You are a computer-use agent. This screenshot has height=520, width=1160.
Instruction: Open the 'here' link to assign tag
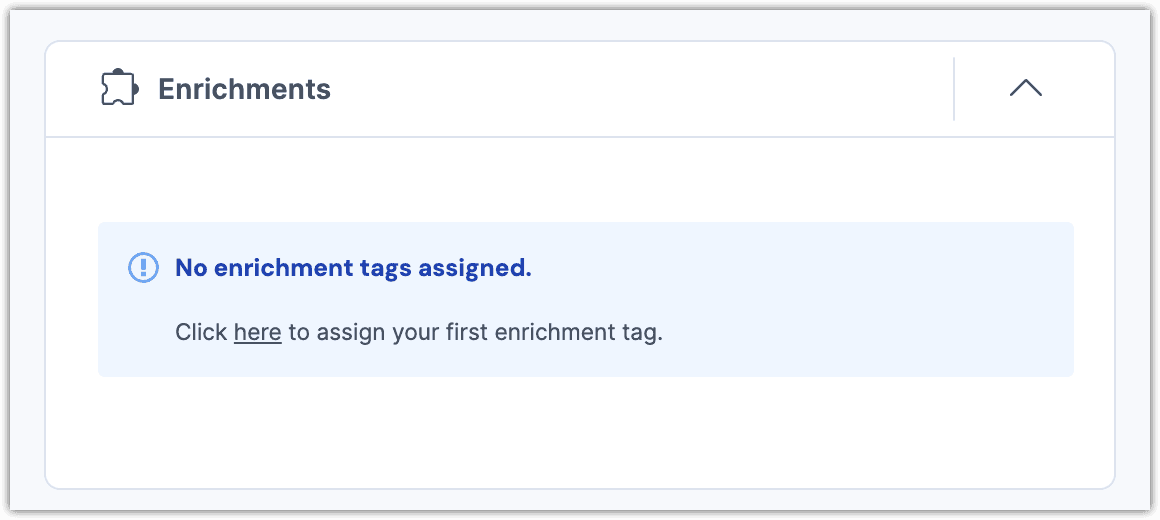(257, 332)
